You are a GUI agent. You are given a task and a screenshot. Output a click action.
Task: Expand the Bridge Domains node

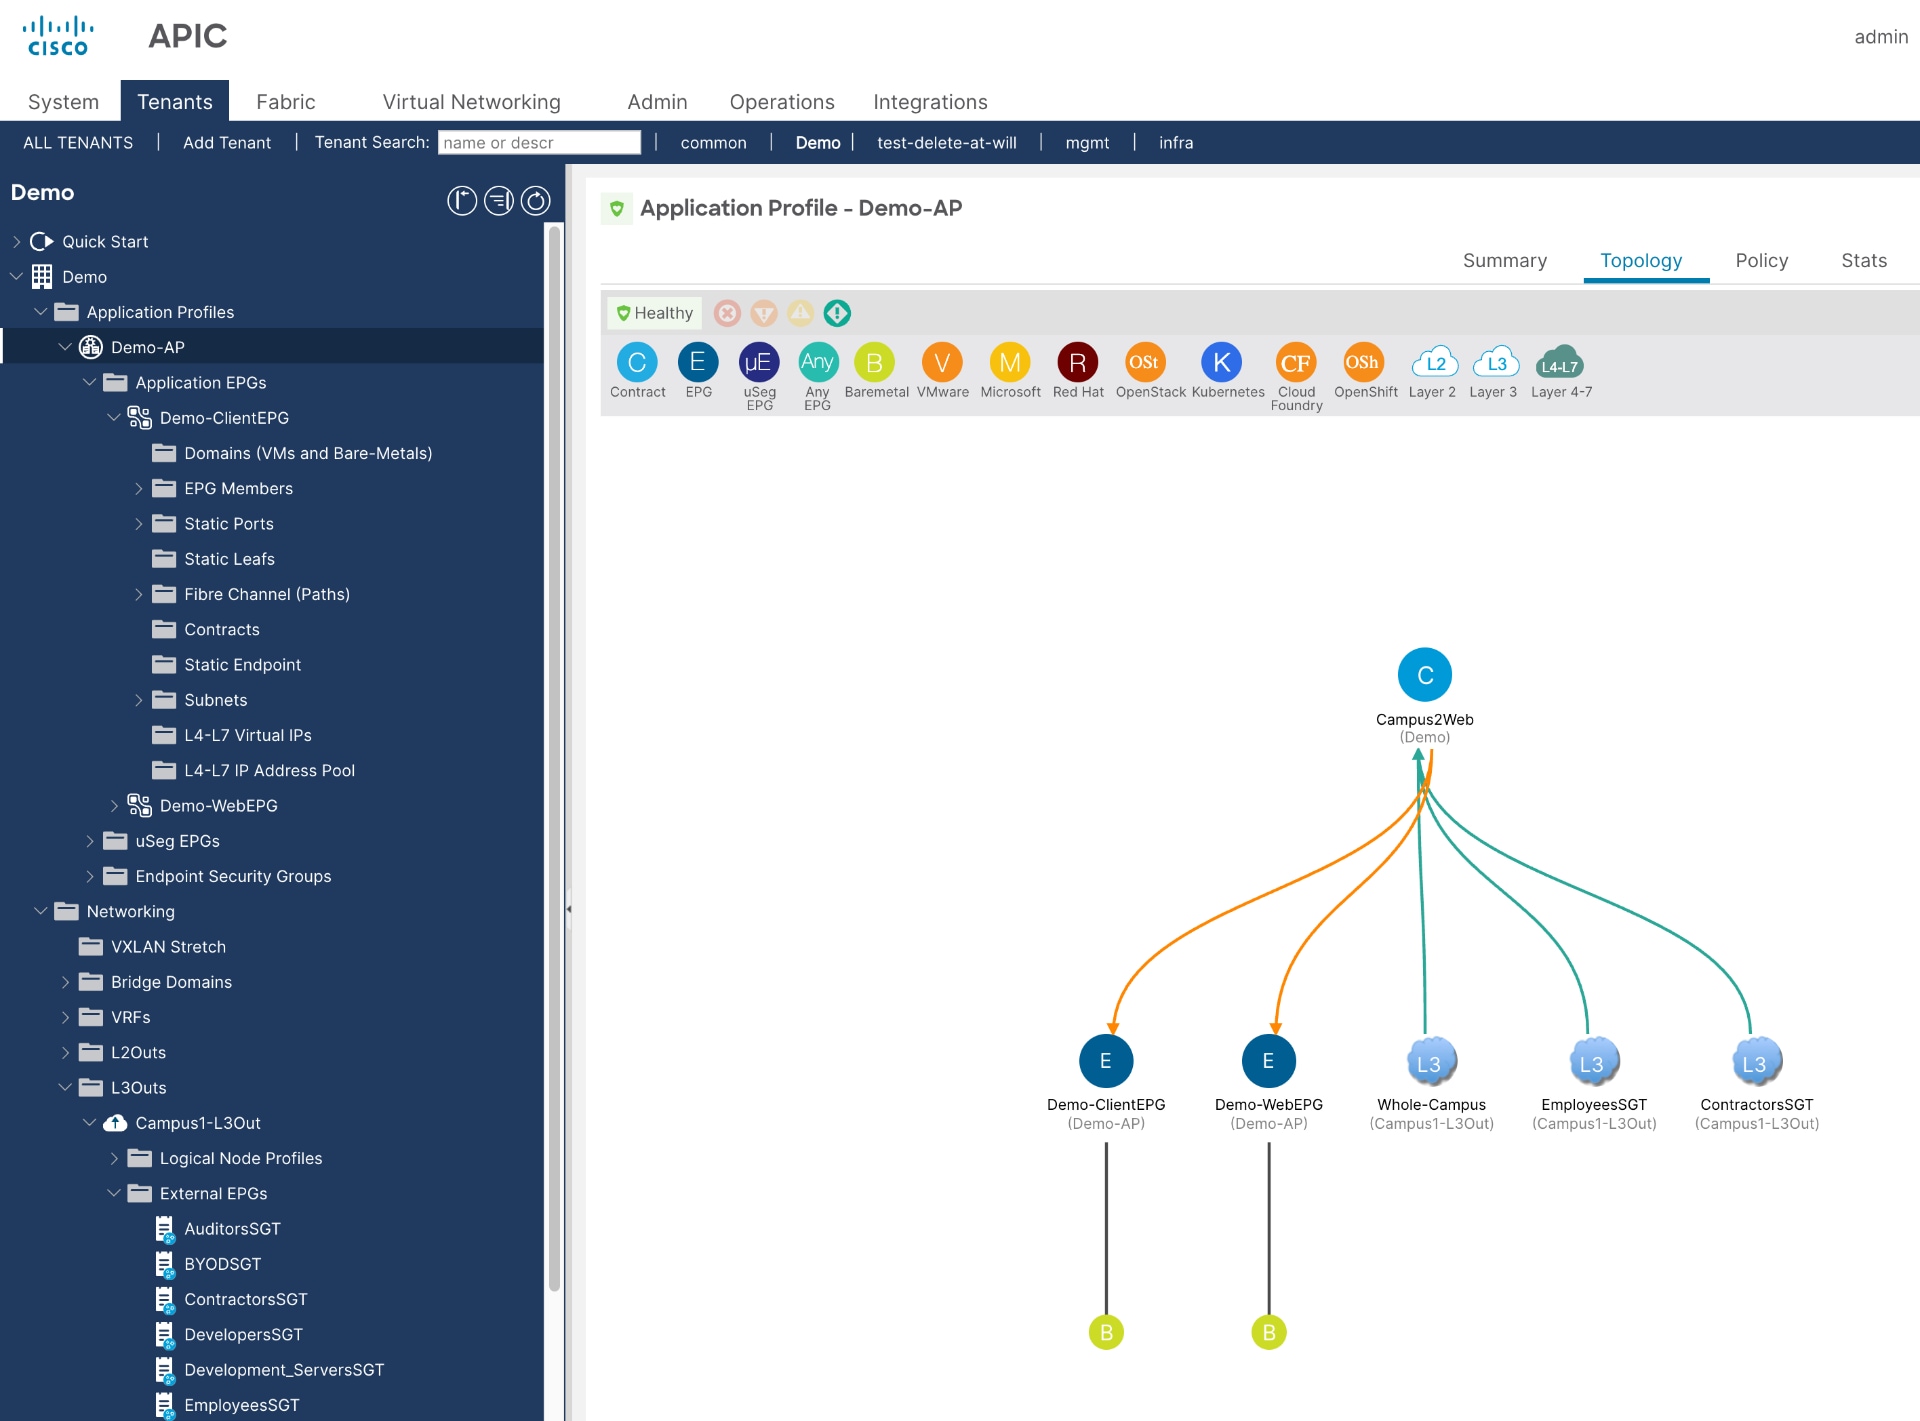(x=67, y=982)
